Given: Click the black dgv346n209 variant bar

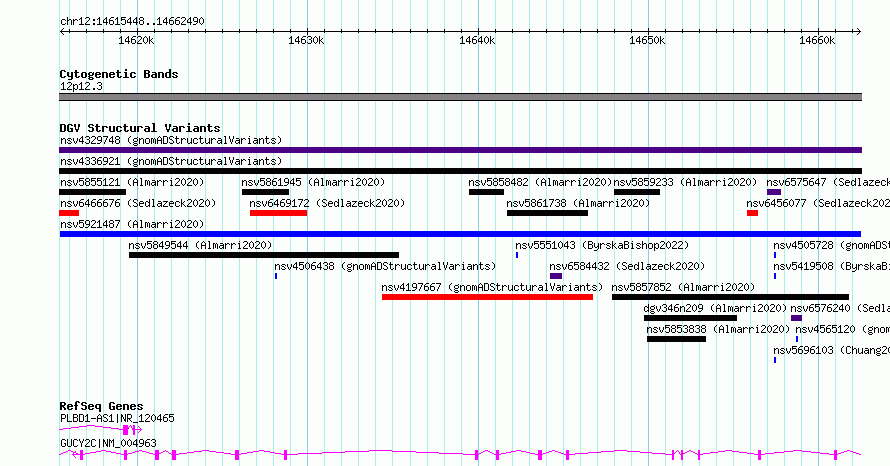Looking at the screenshot, I should [x=690, y=318].
